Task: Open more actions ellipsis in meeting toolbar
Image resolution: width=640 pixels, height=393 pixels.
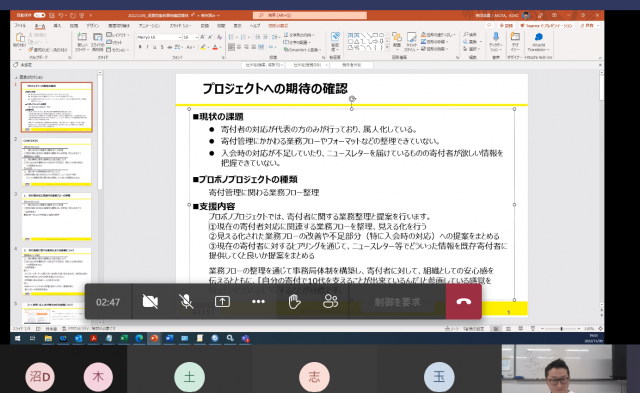Action: pos(258,302)
